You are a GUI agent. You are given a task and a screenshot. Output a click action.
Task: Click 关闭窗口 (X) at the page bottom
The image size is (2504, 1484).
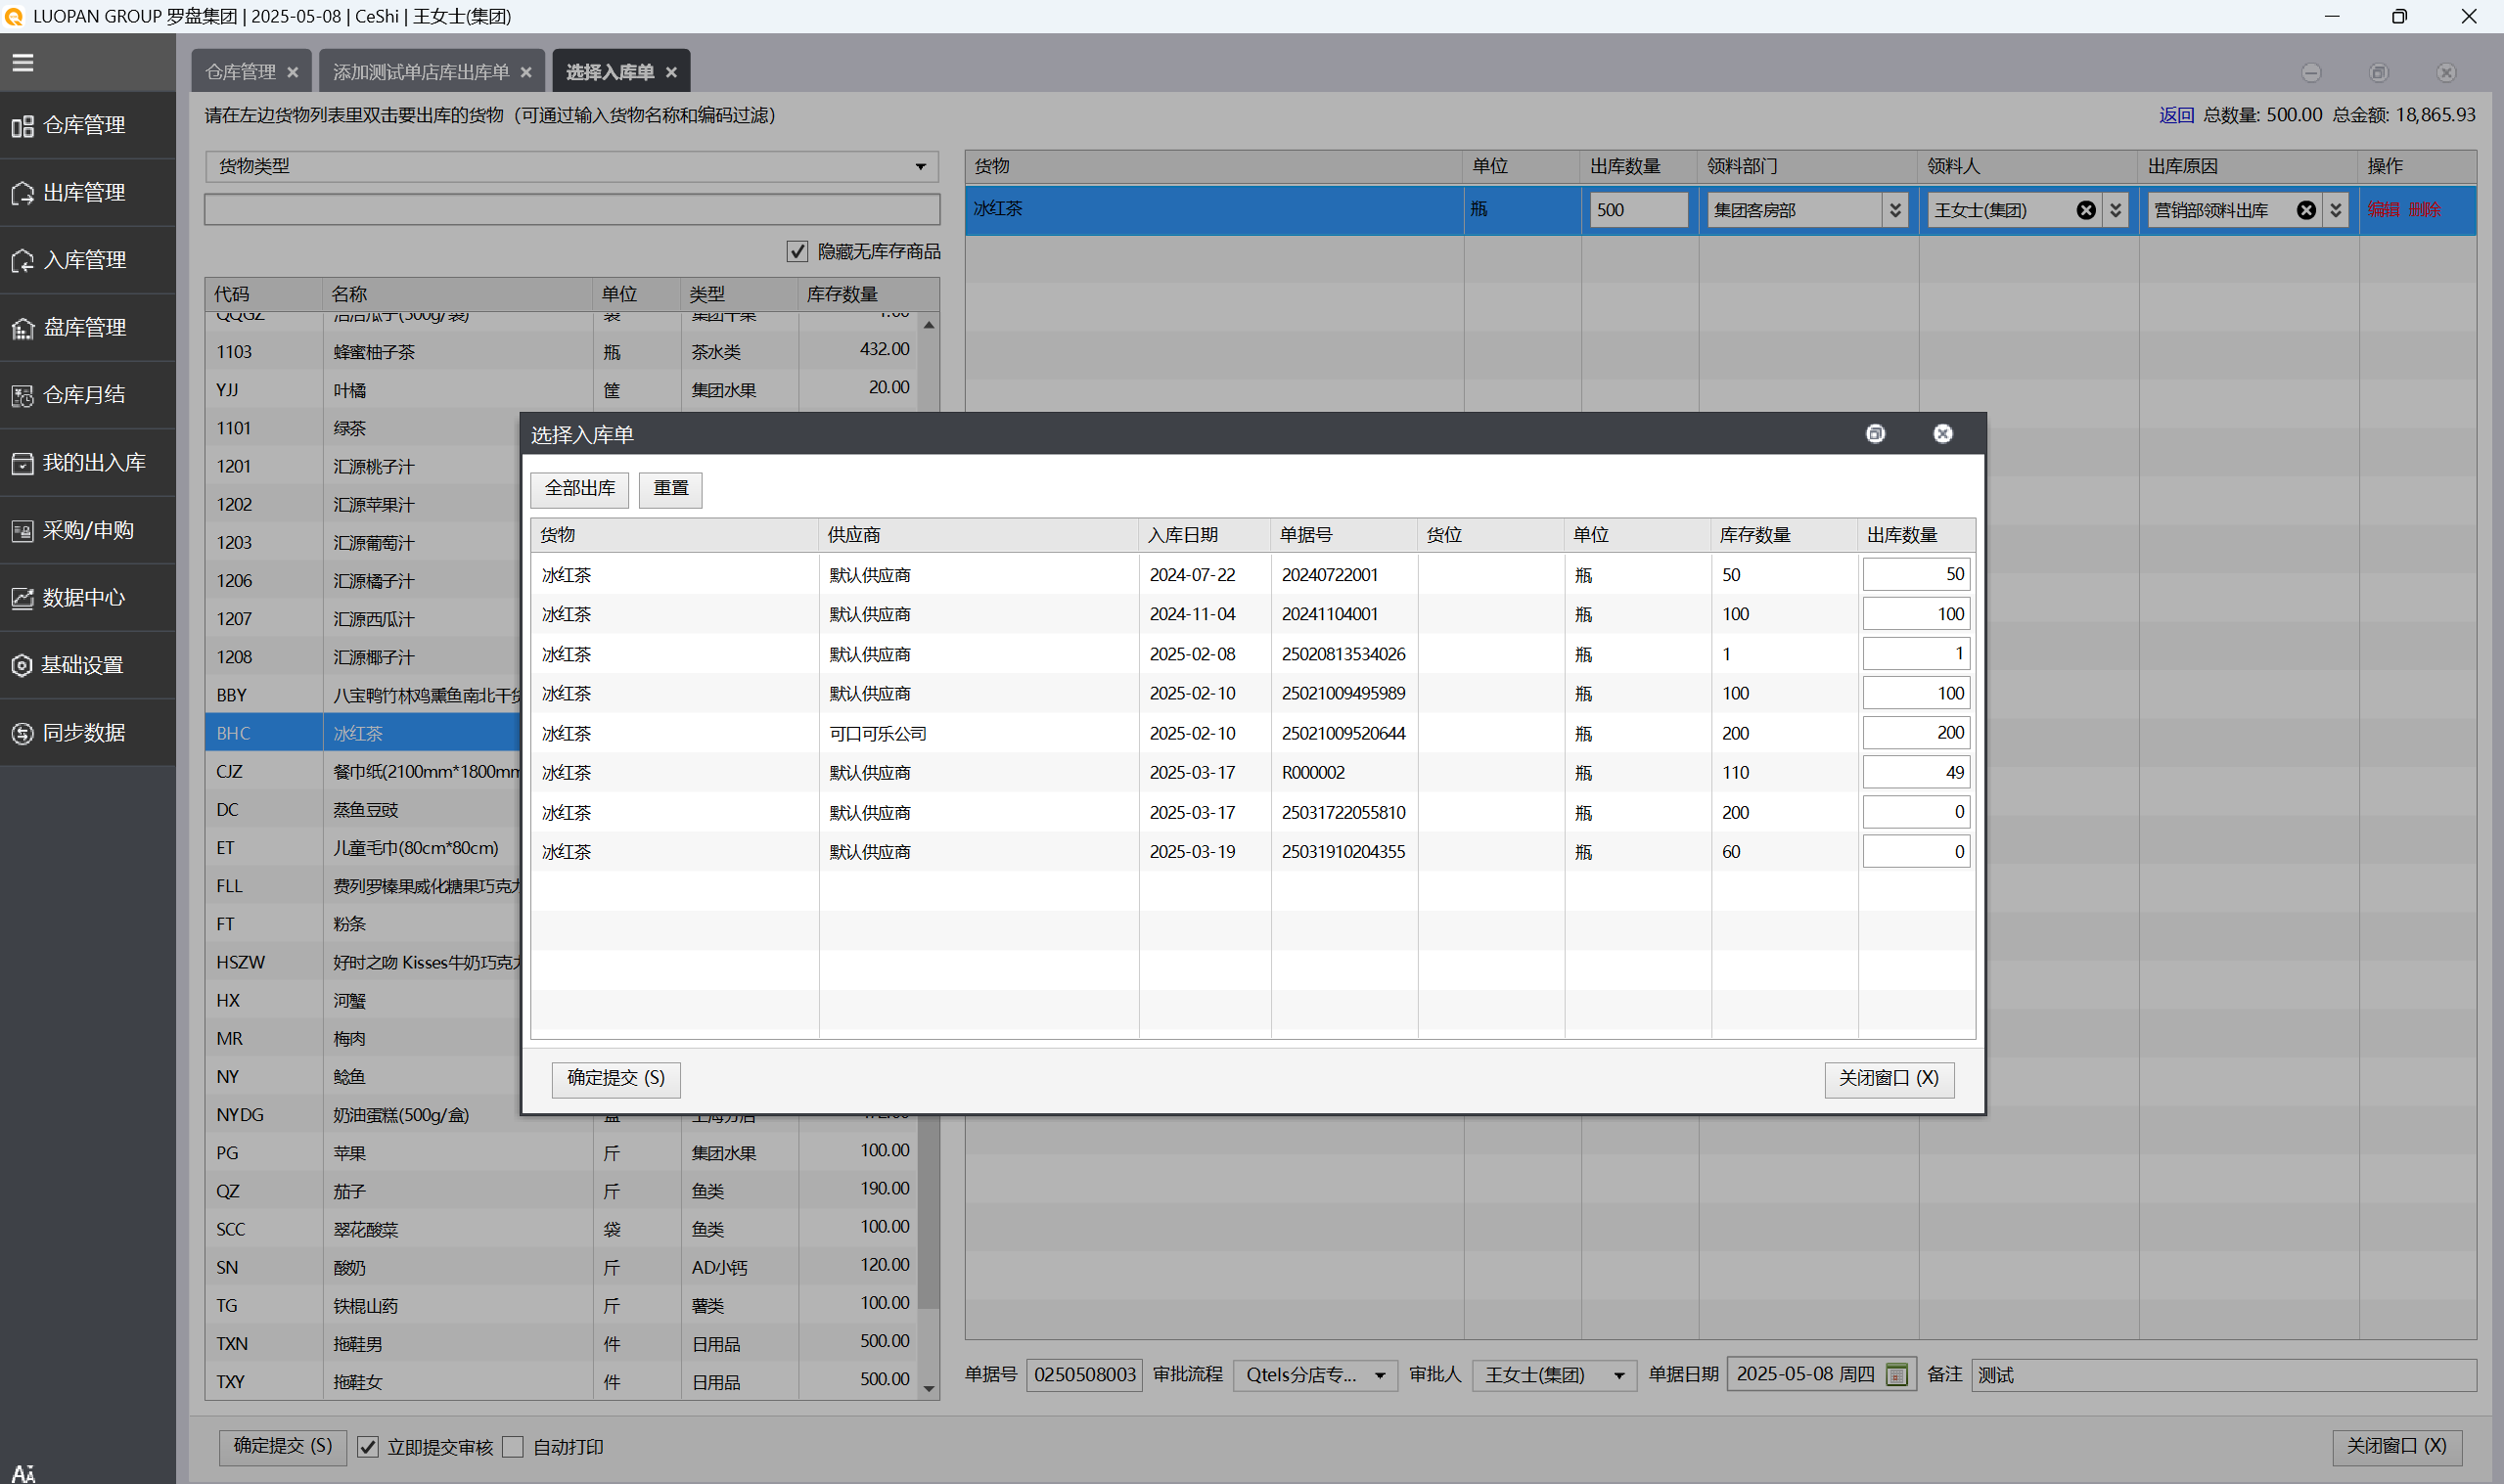coord(2397,1446)
